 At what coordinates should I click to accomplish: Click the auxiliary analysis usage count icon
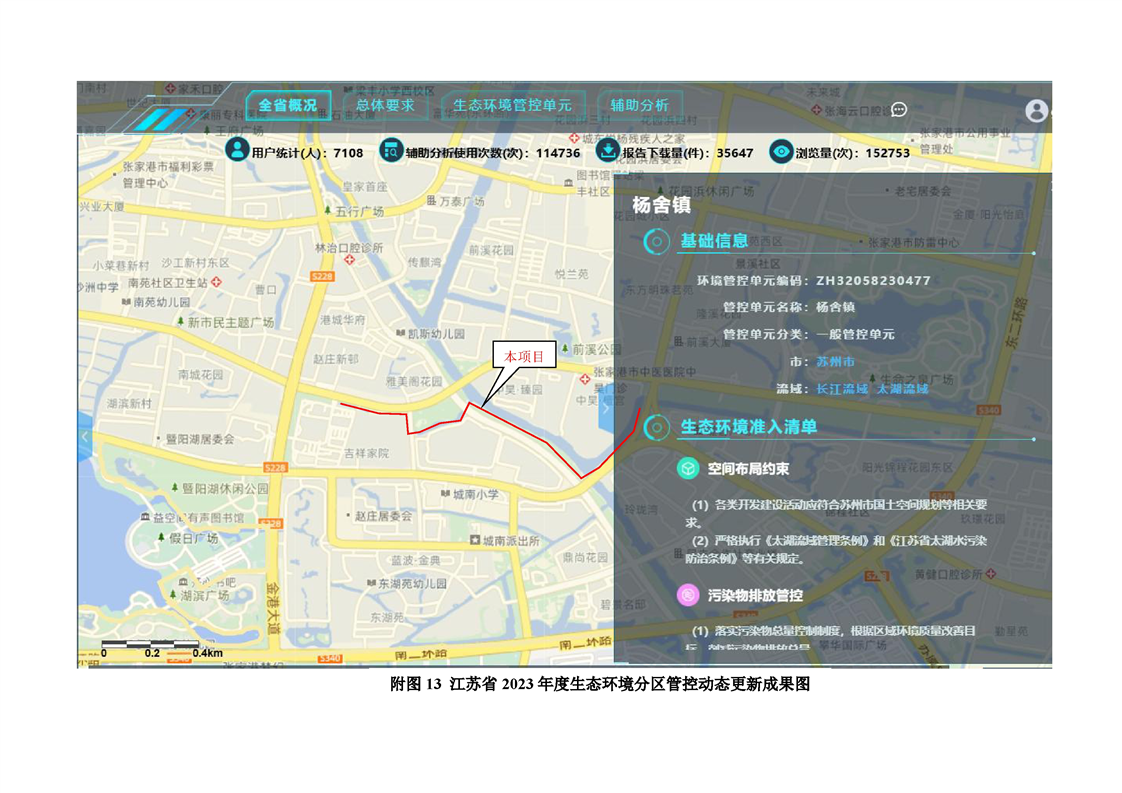391,151
